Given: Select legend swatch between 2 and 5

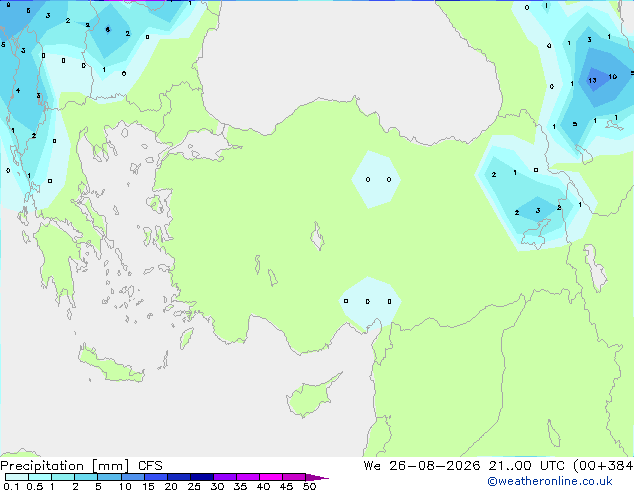Looking at the screenshot, I should [x=86, y=477].
